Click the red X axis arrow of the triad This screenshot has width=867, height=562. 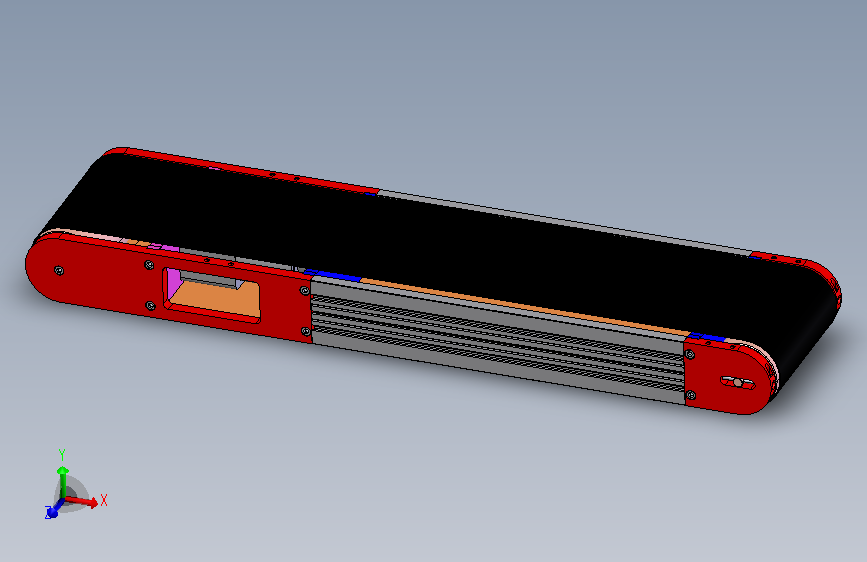point(83,501)
